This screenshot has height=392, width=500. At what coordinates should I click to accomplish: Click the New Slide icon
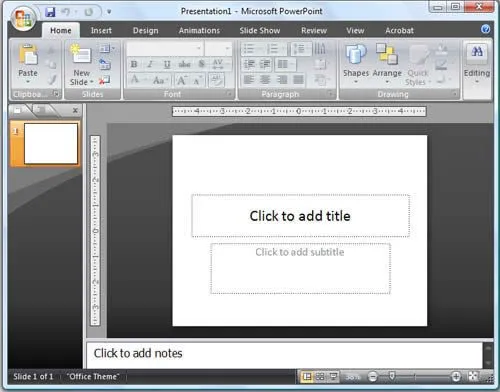[80, 54]
